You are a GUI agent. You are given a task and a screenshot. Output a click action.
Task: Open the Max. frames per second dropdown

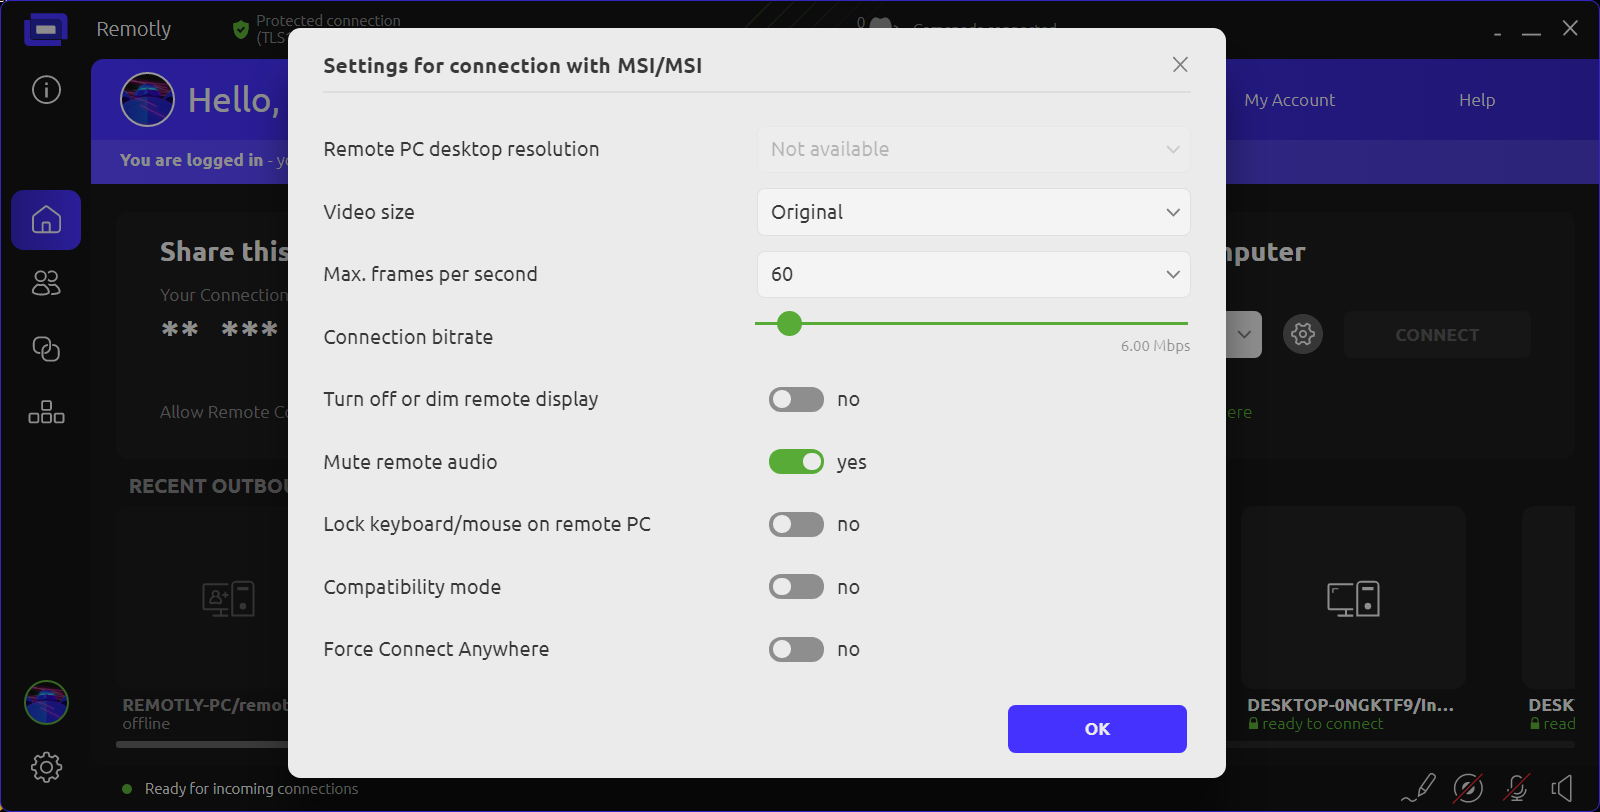pos(973,275)
